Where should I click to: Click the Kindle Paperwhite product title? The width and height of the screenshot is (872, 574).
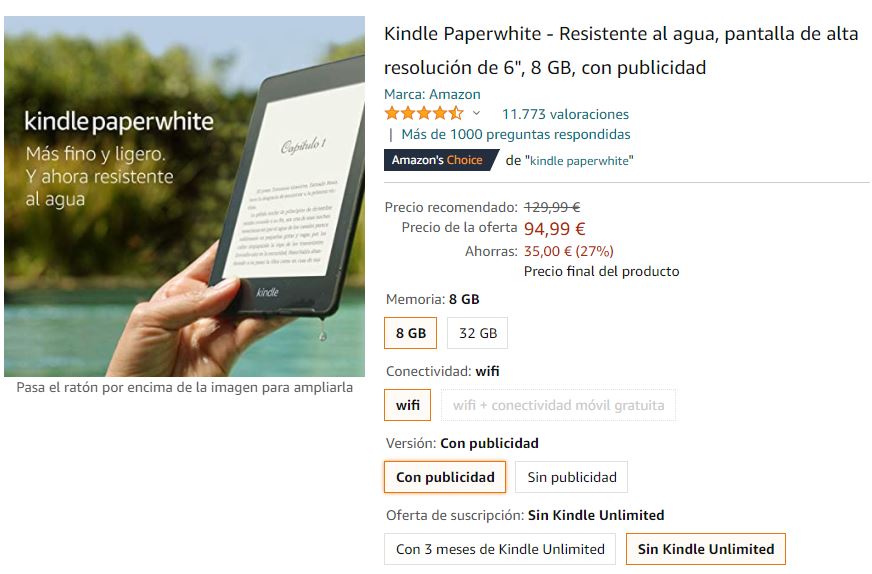pos(621,51)
